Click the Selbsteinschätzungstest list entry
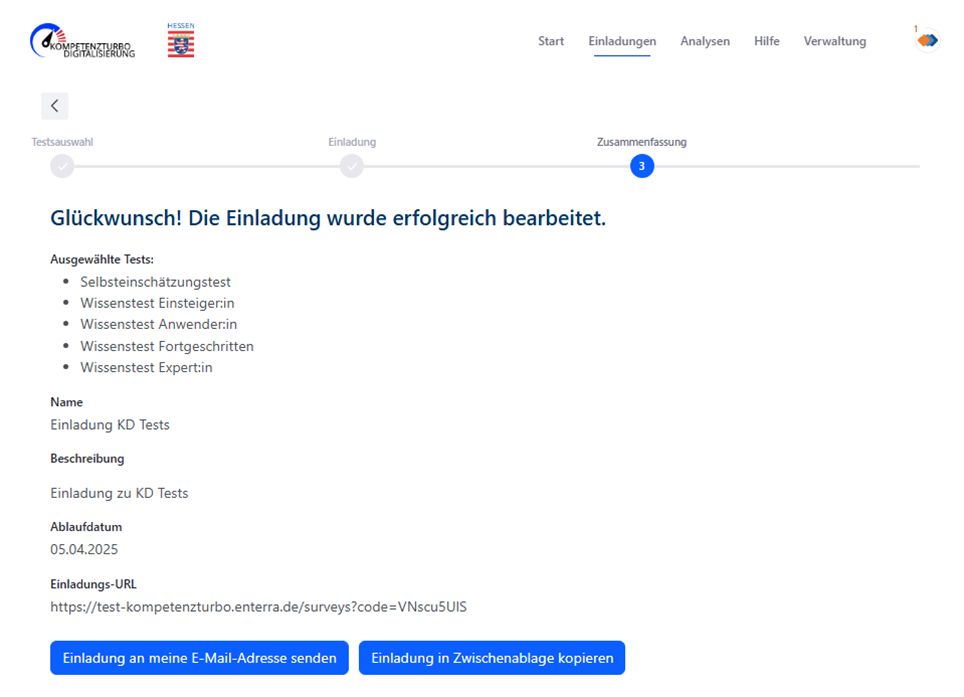The height and width of the screenshot is (697, 964). [x=156, y=282]
